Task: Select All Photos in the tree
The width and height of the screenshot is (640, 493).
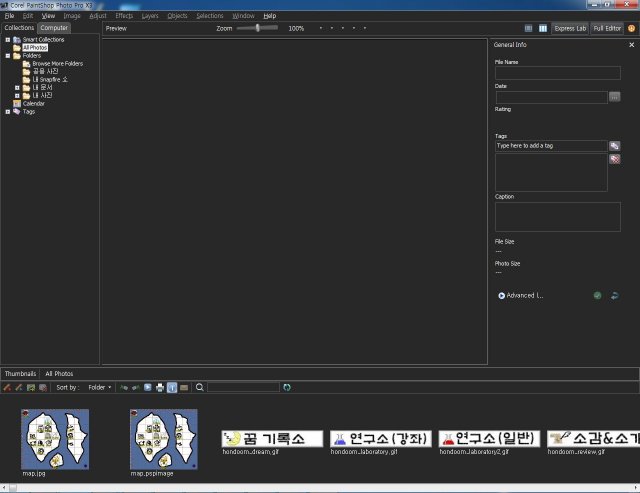Action: pos(35,48)
